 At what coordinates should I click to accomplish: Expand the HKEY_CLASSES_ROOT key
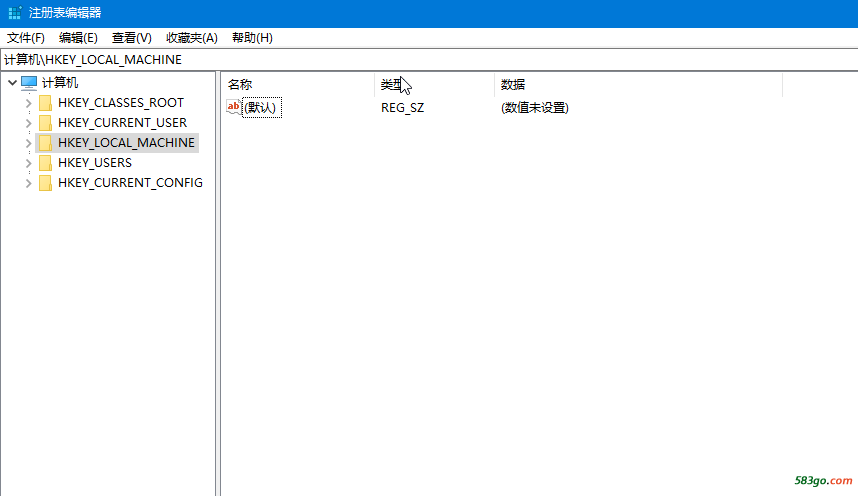(x=28, y=103)
